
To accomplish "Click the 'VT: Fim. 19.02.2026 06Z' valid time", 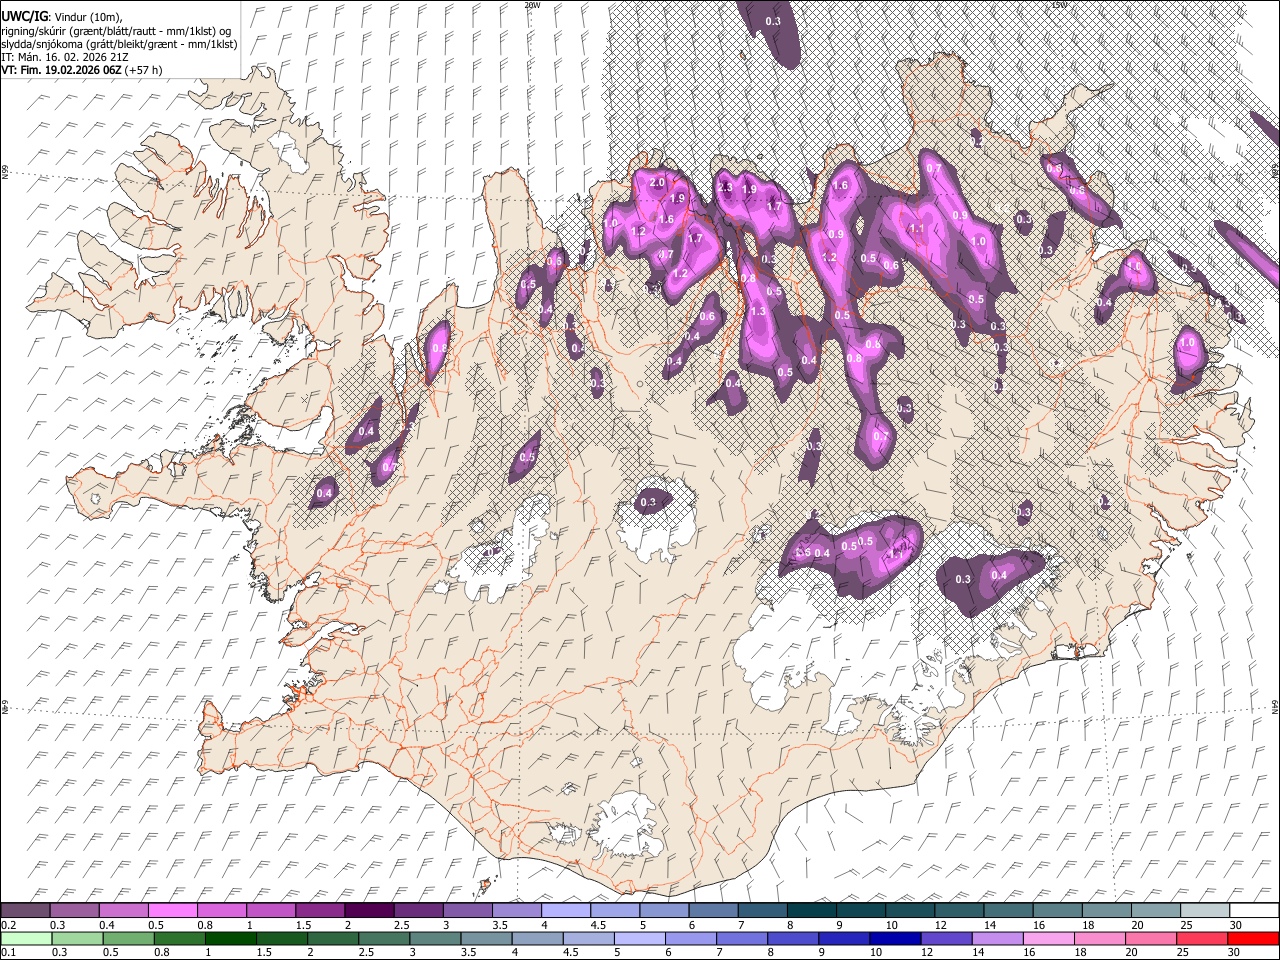I will coord(61,70).
